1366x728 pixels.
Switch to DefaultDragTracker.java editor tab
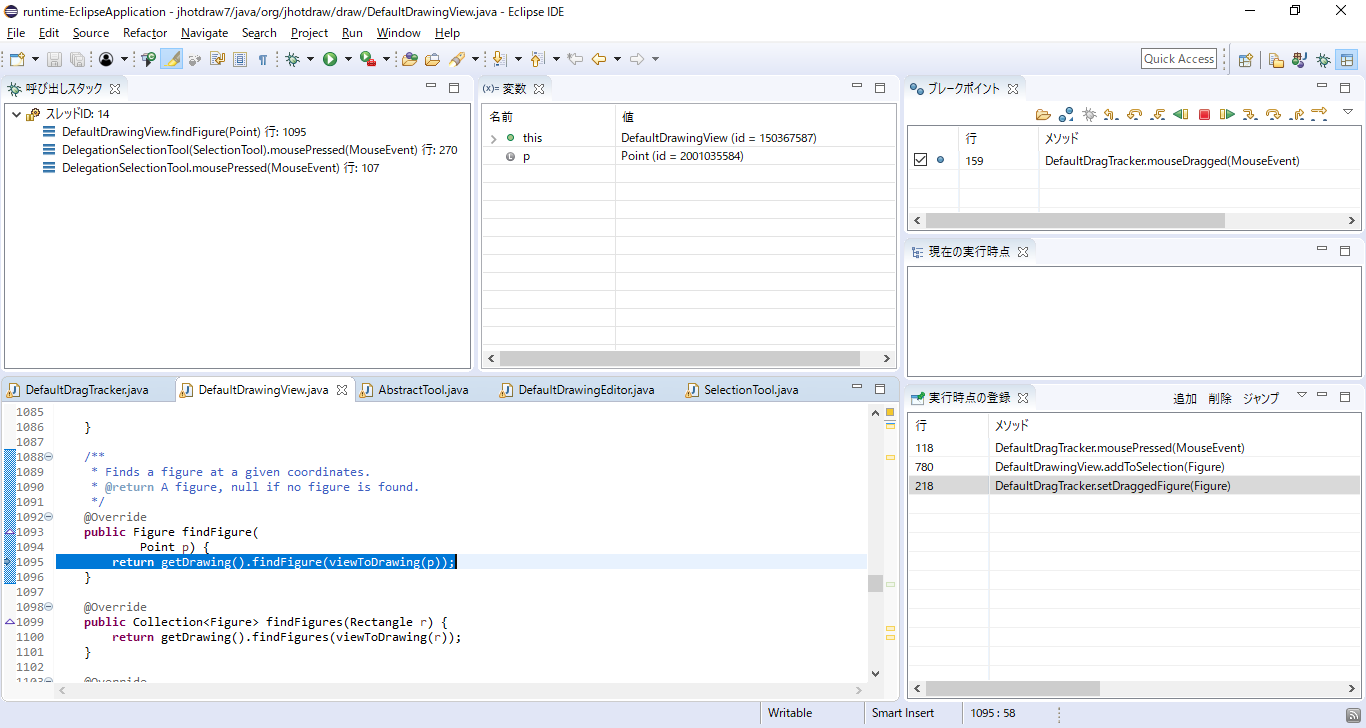click(x=87, y=390)
